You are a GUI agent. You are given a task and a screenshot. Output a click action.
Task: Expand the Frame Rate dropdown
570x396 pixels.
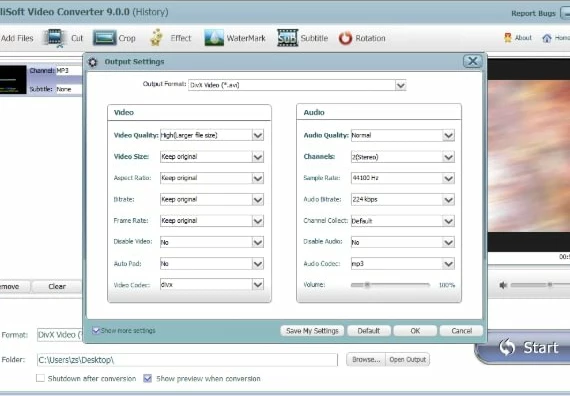coord(258,221)
